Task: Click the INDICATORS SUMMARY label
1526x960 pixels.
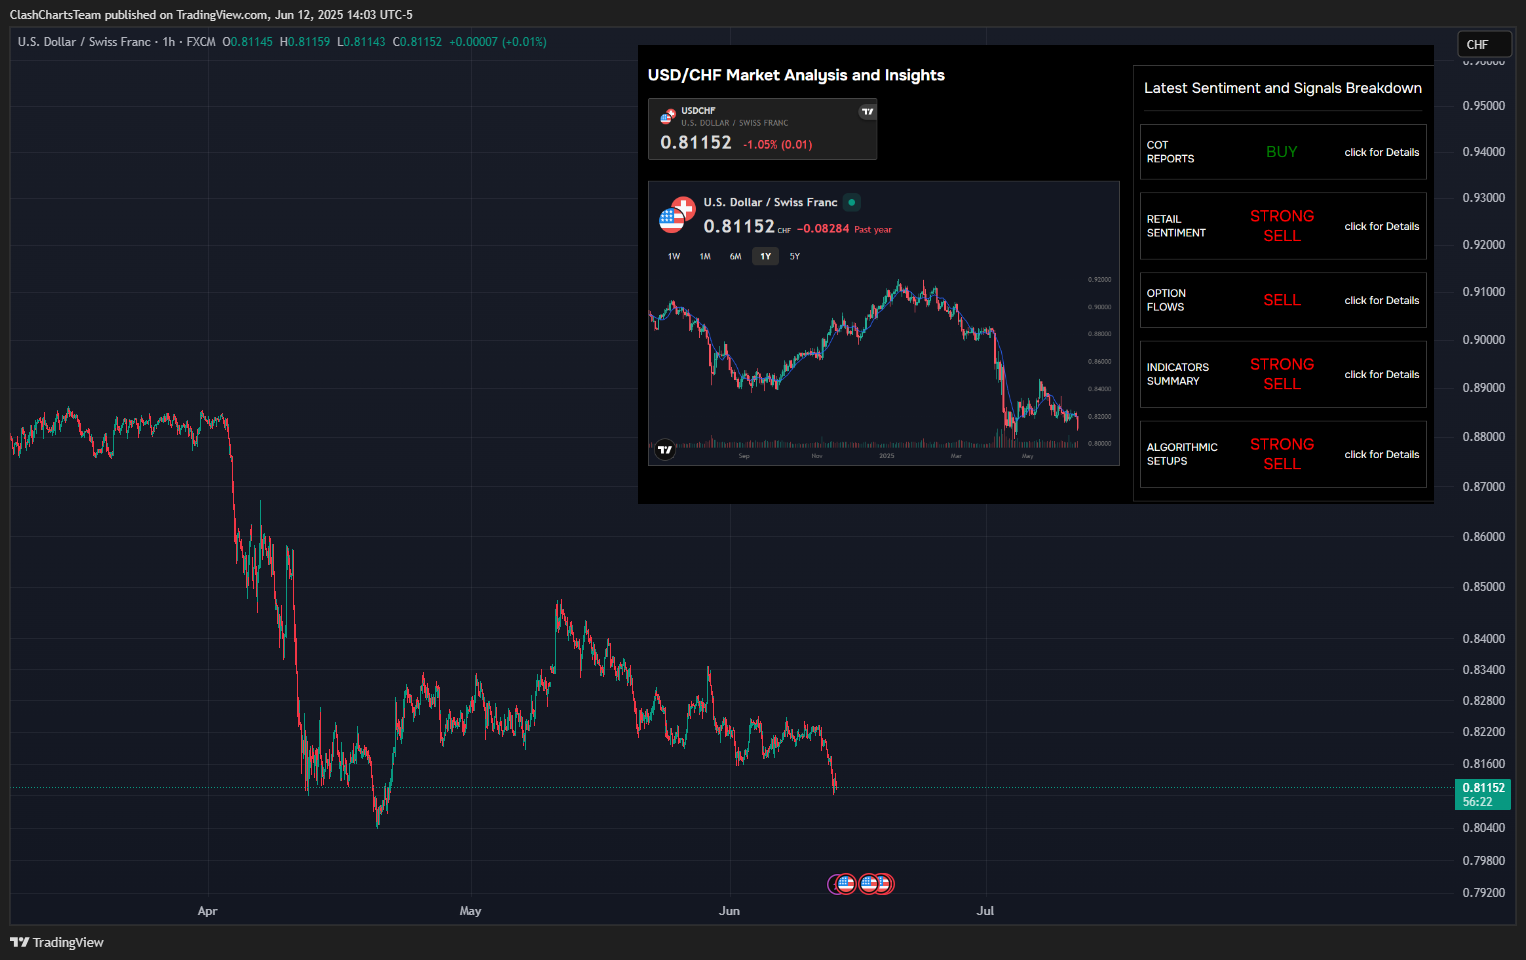Action: pos(1177,374)
